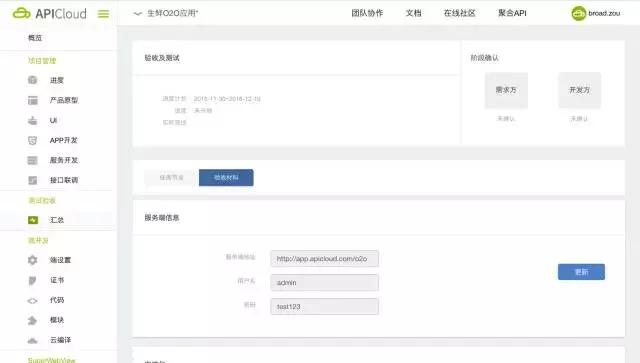Select 进度 label in sidebar
Image resolution: width=640 pixels, height=363 pixels.
[57, 80]
